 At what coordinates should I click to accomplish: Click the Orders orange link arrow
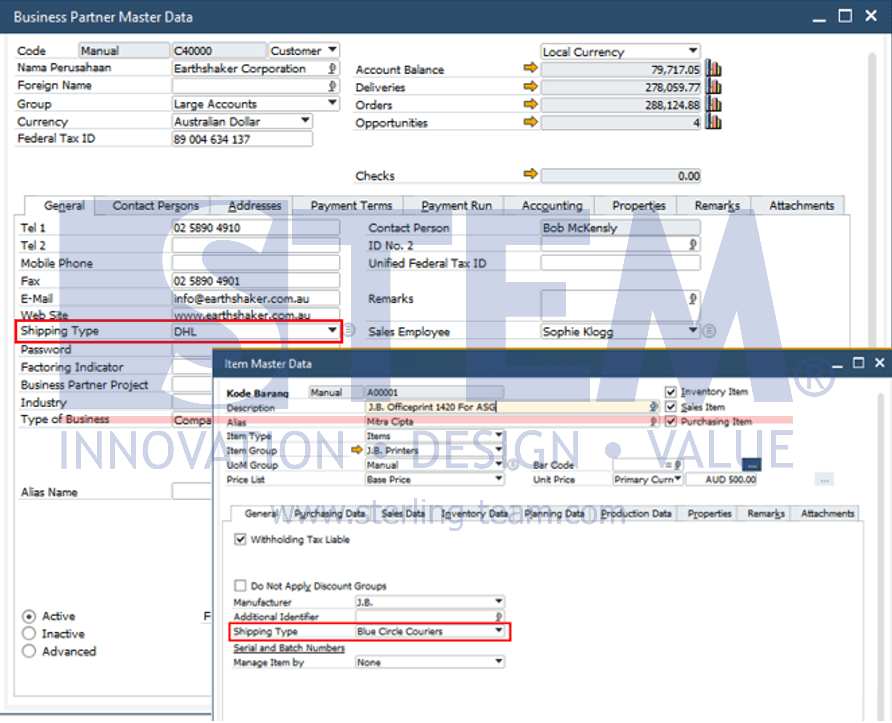pos(530,104)
